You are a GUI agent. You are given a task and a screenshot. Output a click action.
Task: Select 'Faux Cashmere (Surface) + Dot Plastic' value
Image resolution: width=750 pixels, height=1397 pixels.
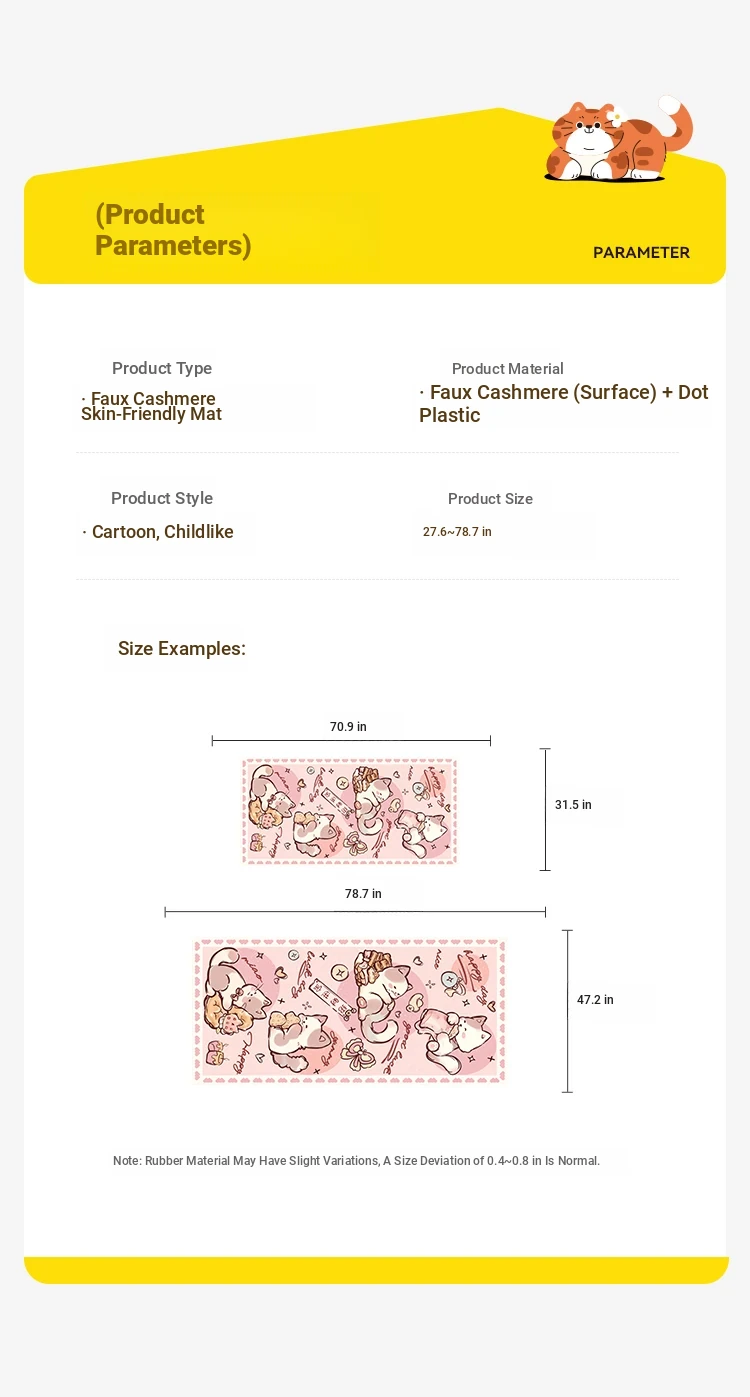(x=564, y=404)
